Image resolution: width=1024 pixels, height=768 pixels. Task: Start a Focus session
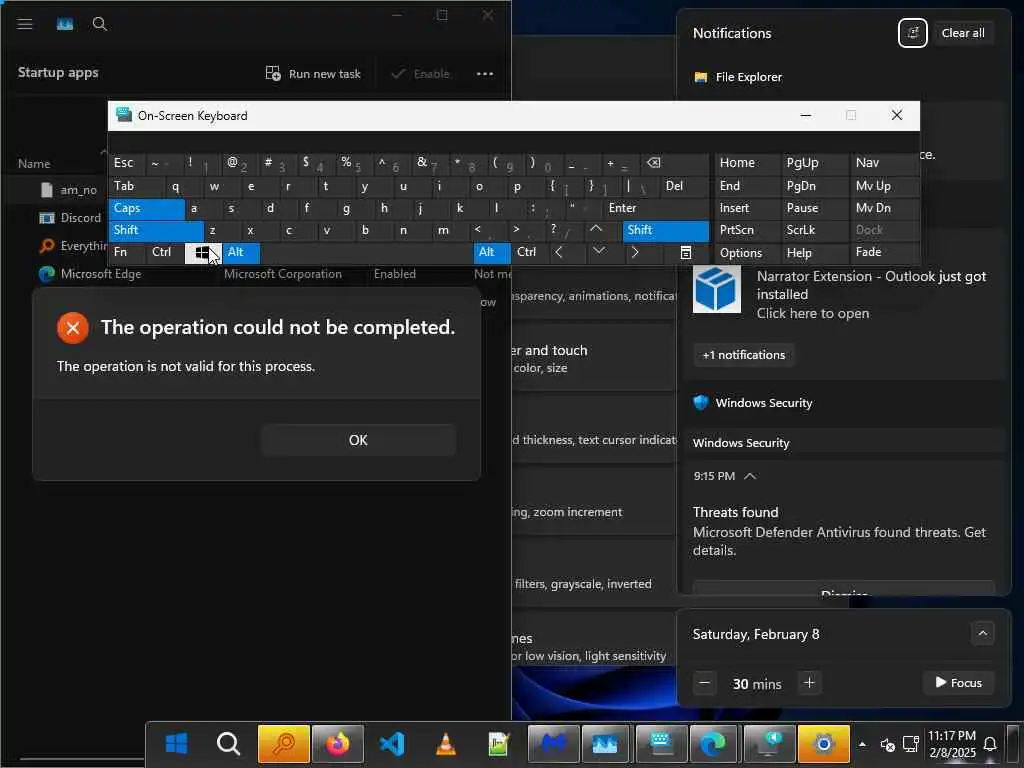[x=958, y=683]
